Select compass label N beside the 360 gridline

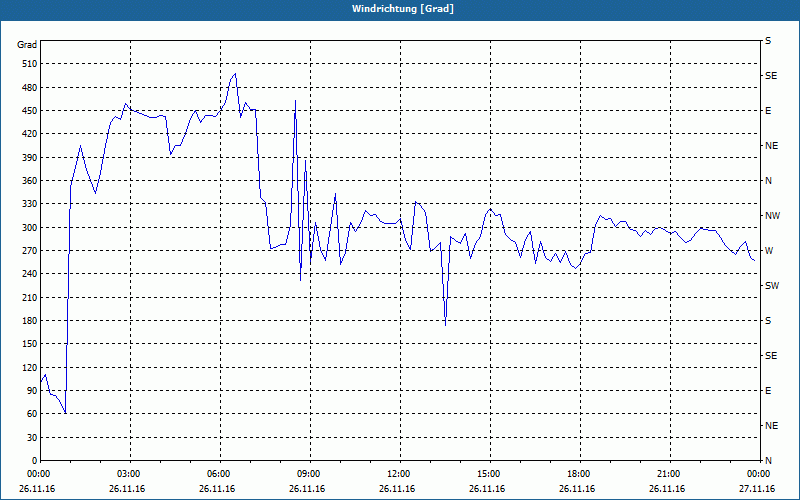tap(768, 181)
